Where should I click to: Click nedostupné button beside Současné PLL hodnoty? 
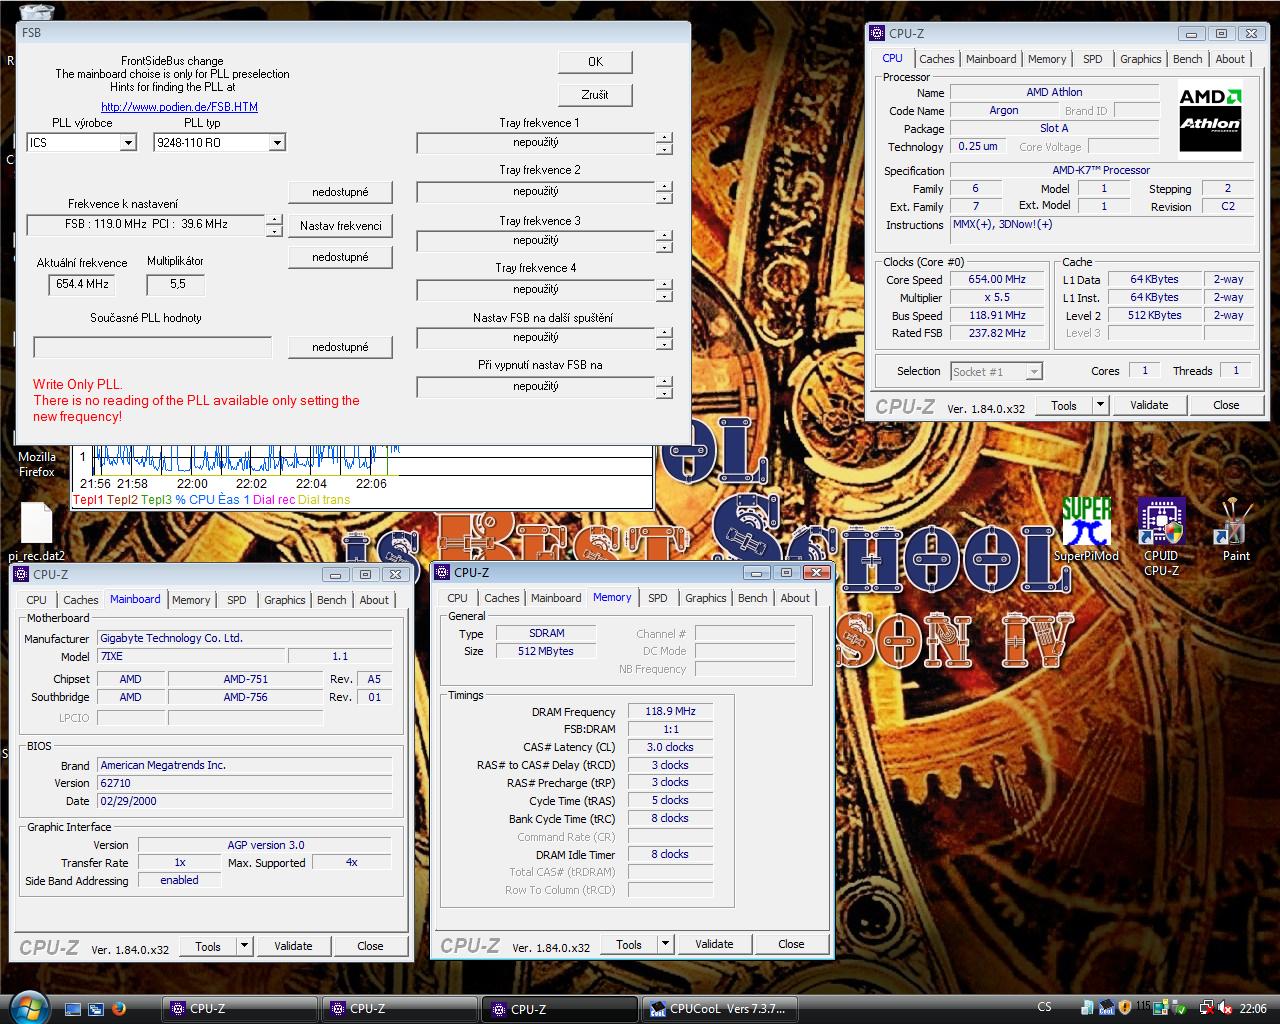340,347
